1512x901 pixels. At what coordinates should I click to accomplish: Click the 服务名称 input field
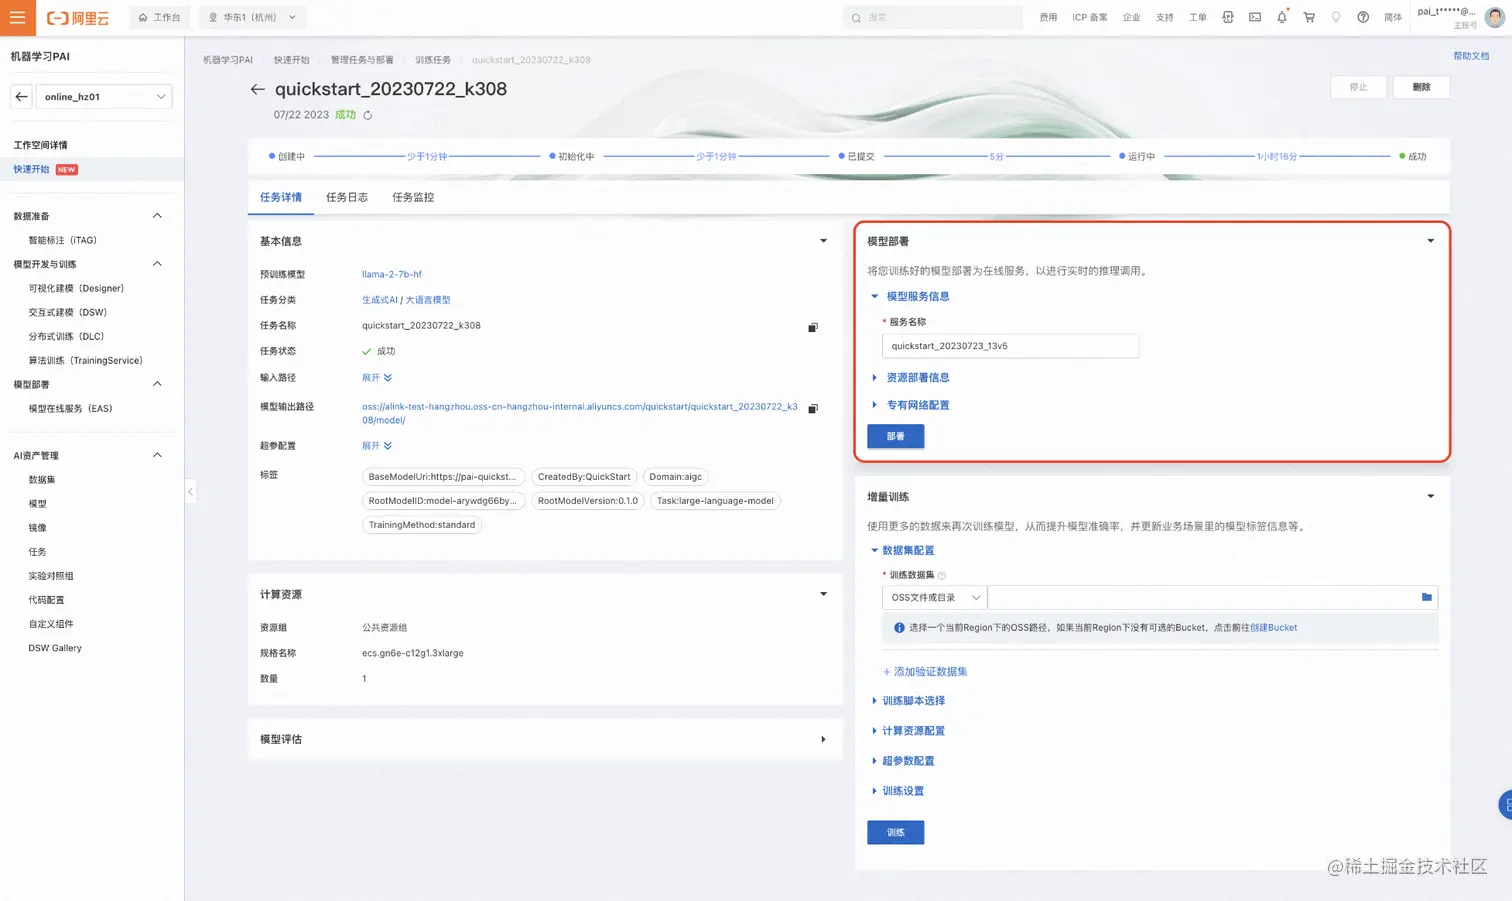pyautogui.click(x=1010, y=346)
